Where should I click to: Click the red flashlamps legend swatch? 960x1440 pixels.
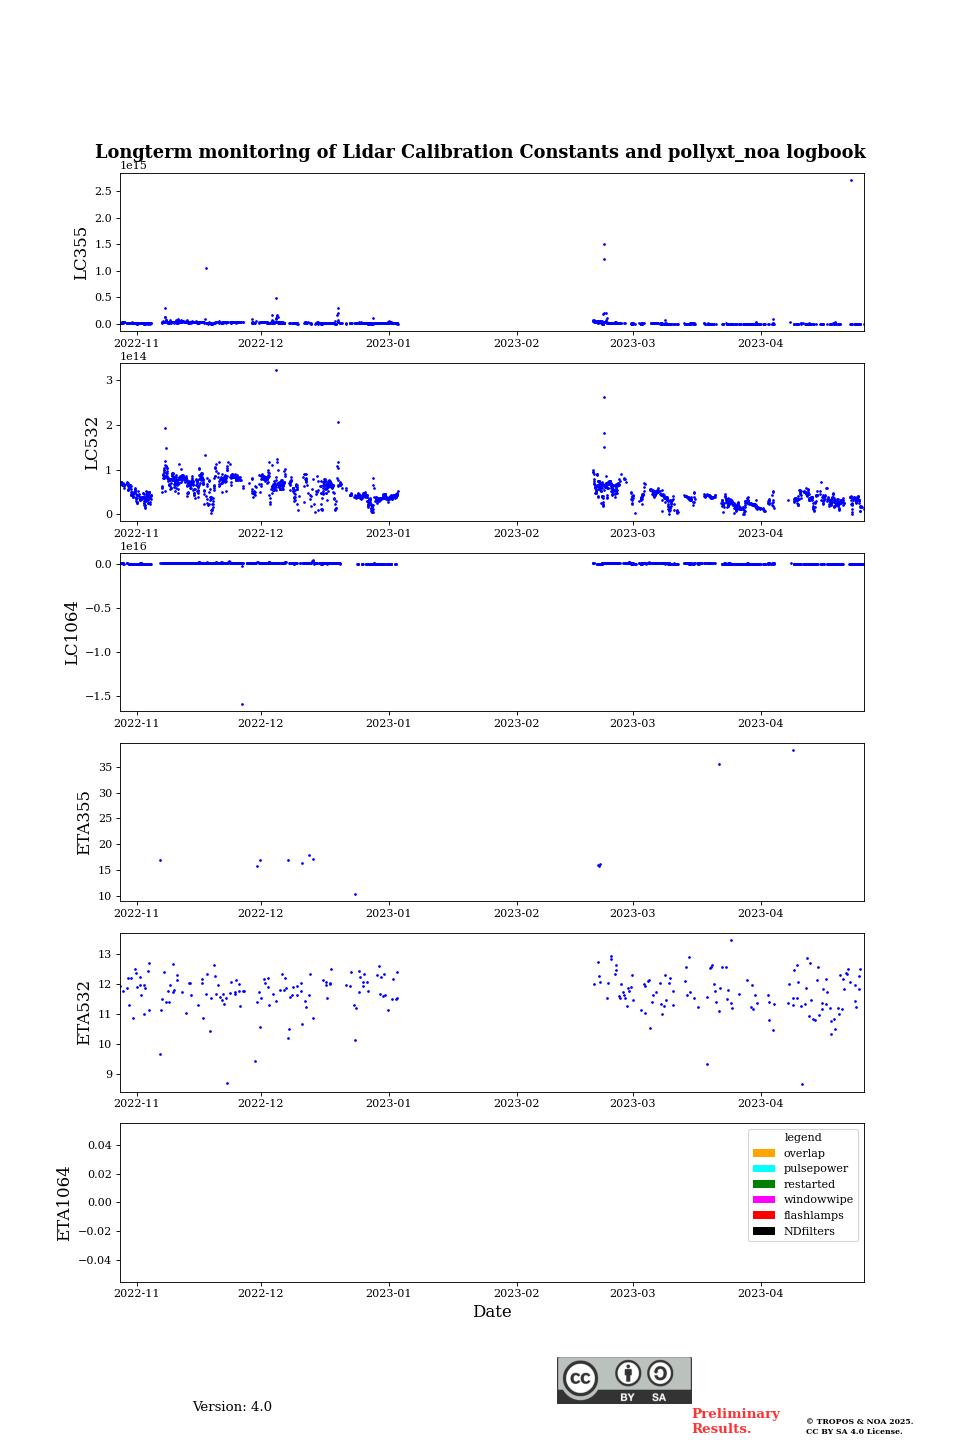764,1215
